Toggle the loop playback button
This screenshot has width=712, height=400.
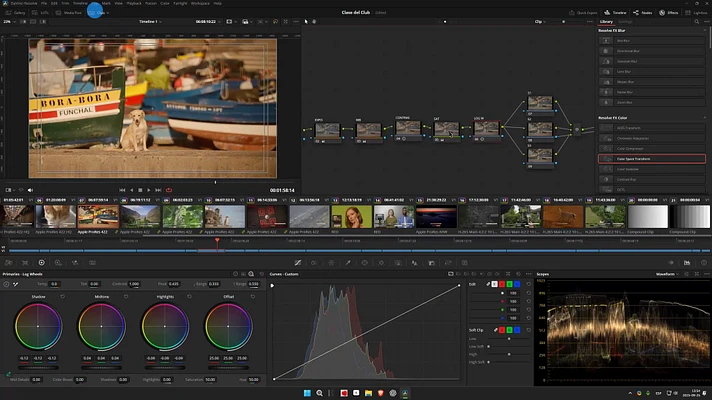168,190
